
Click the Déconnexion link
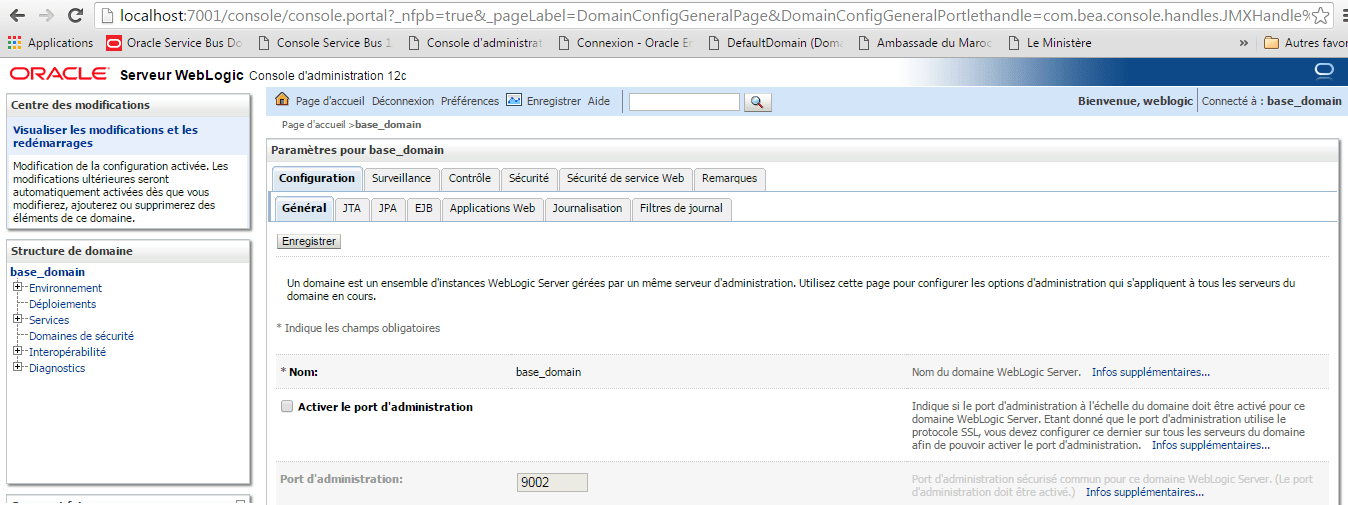click(x=403, y=101)
